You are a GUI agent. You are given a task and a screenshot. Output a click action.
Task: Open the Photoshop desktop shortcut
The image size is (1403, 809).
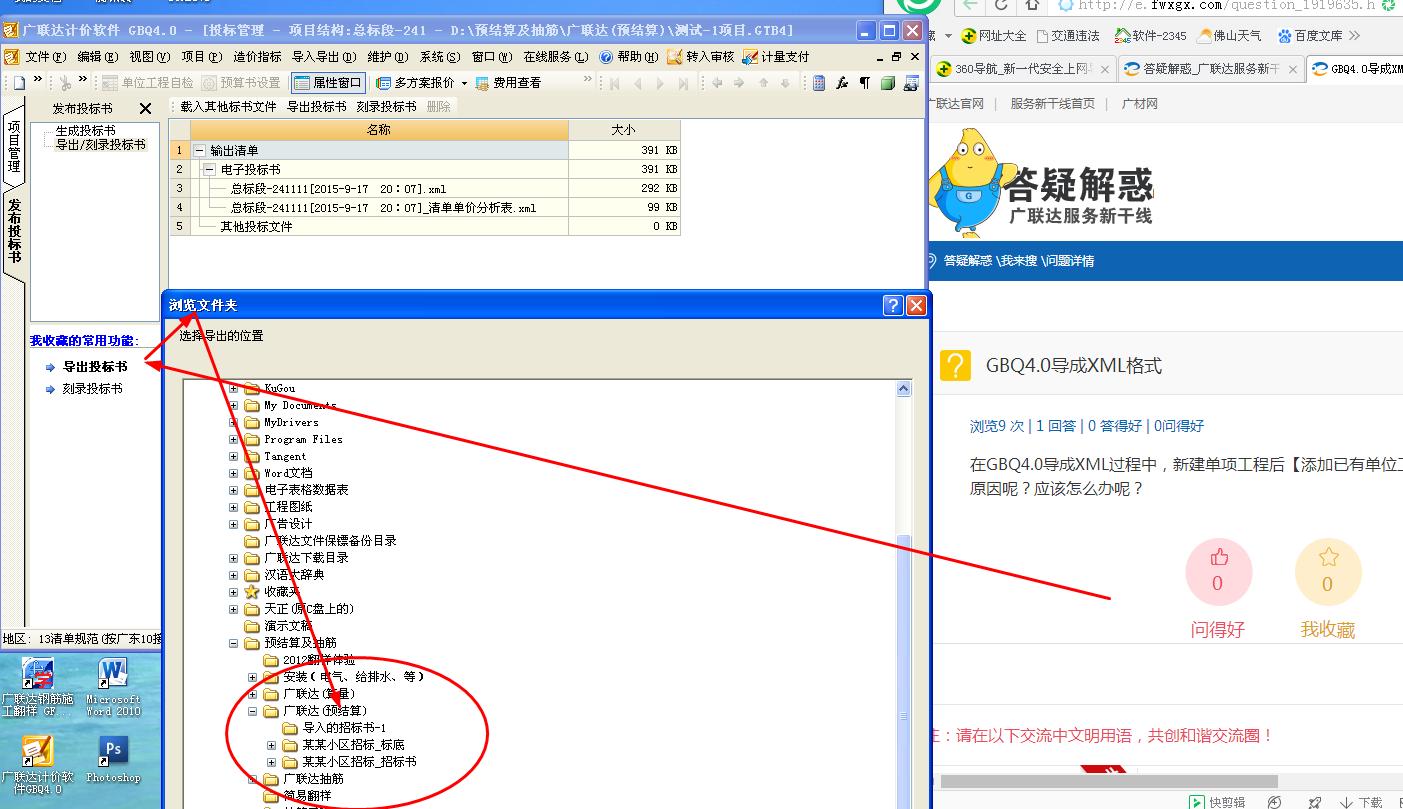coord(113,761)
